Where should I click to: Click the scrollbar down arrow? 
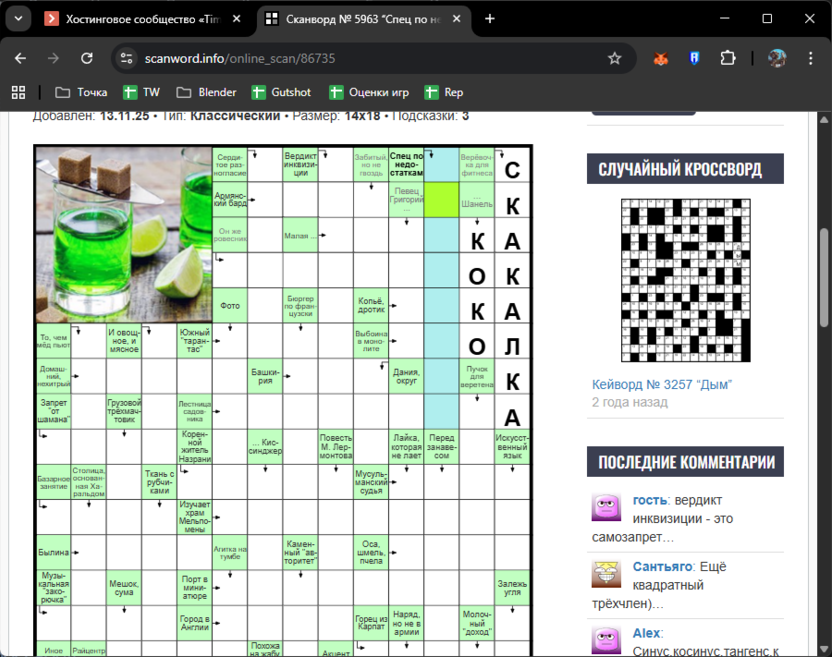click(824, 649)
